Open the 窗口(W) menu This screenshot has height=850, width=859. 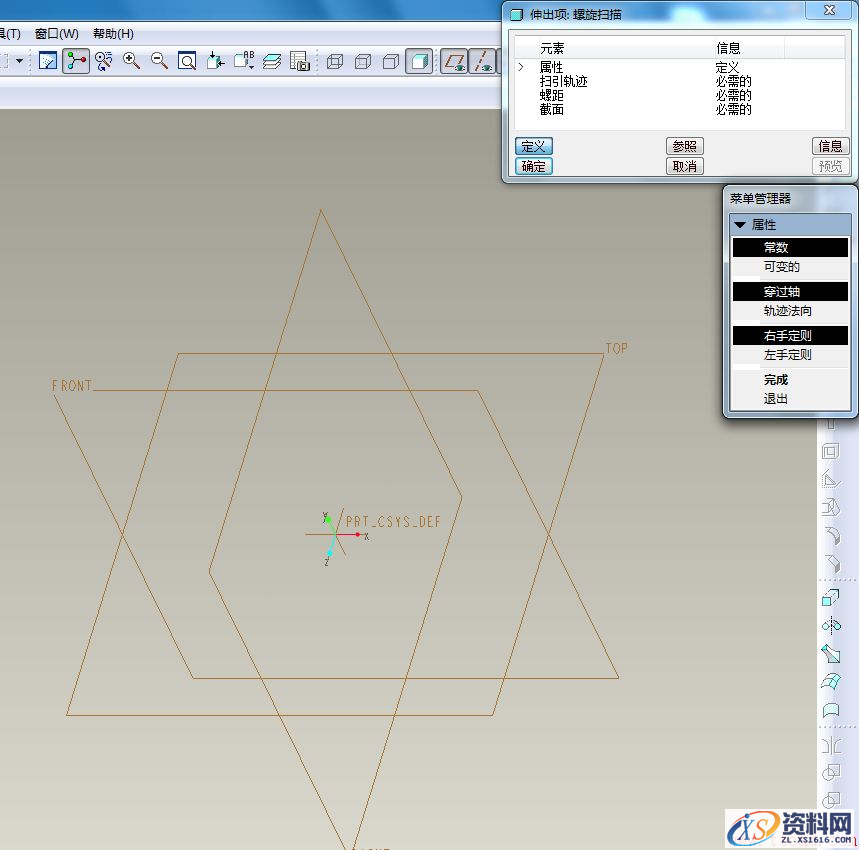56,33
